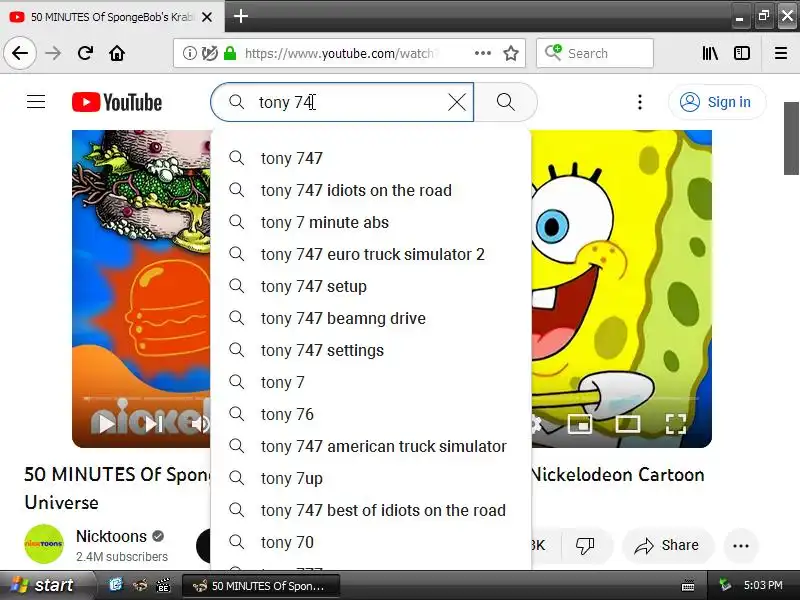Pick the "tony 747 settings" suggestion
The height and width of the screenshot is (600, 800).
pyautogui.click(x=371, y=351)
